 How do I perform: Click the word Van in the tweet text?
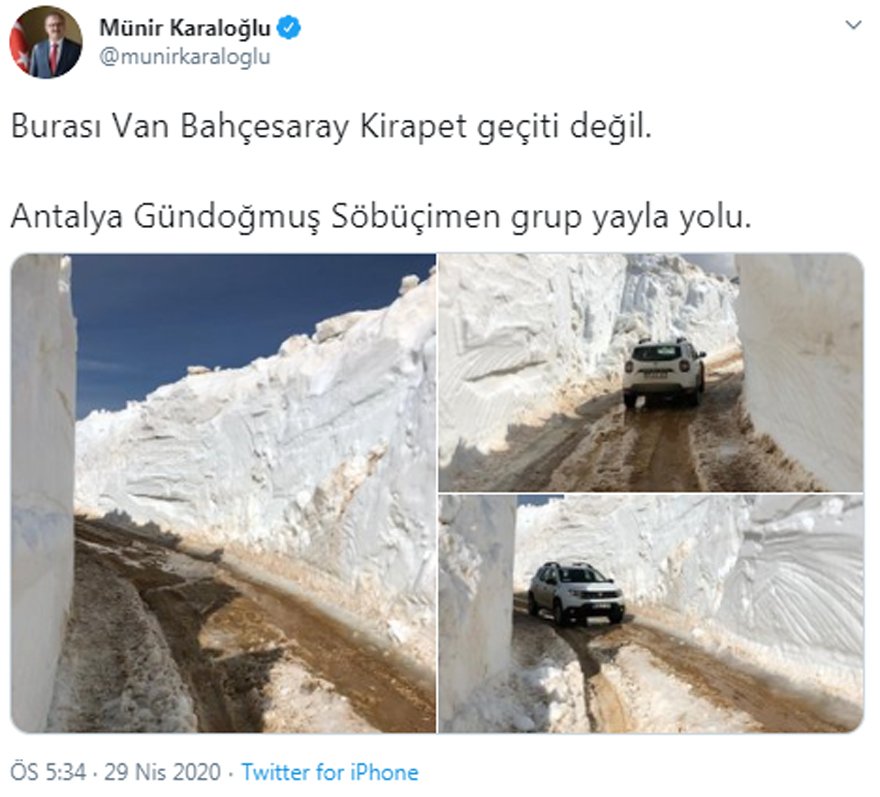click(140, 126)
